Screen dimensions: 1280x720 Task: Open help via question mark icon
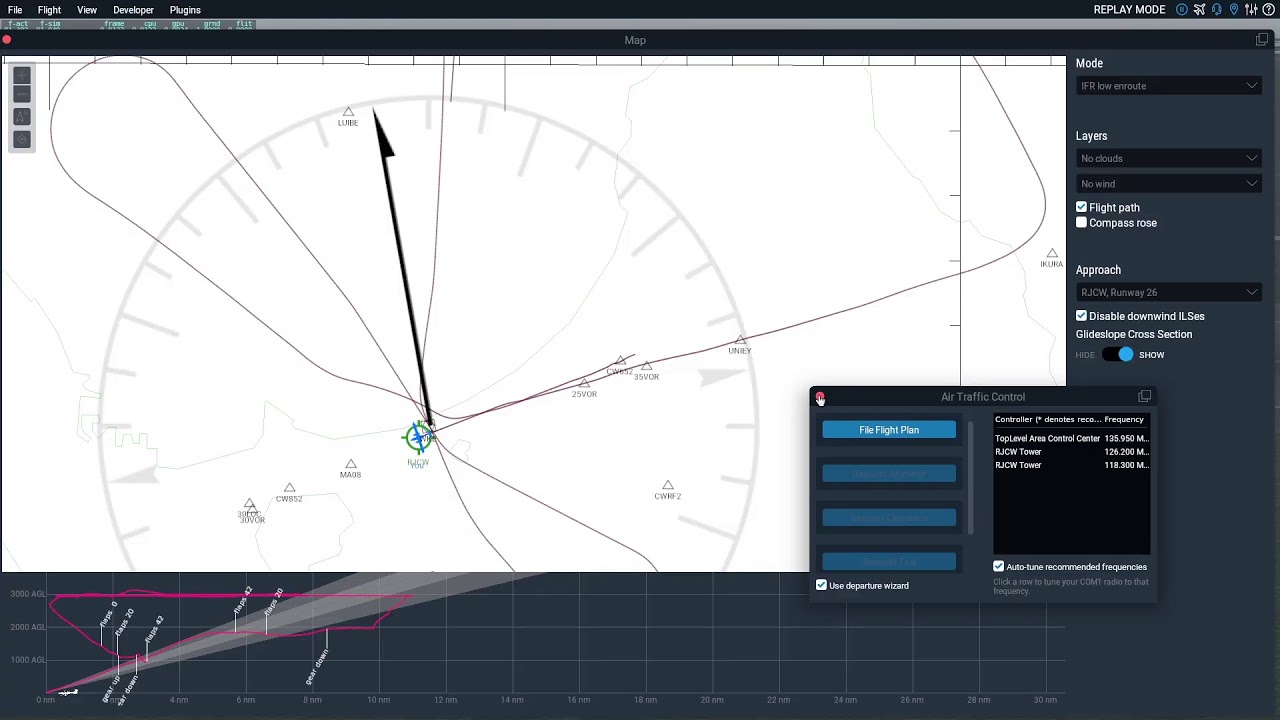click(x=1268, y=9)
